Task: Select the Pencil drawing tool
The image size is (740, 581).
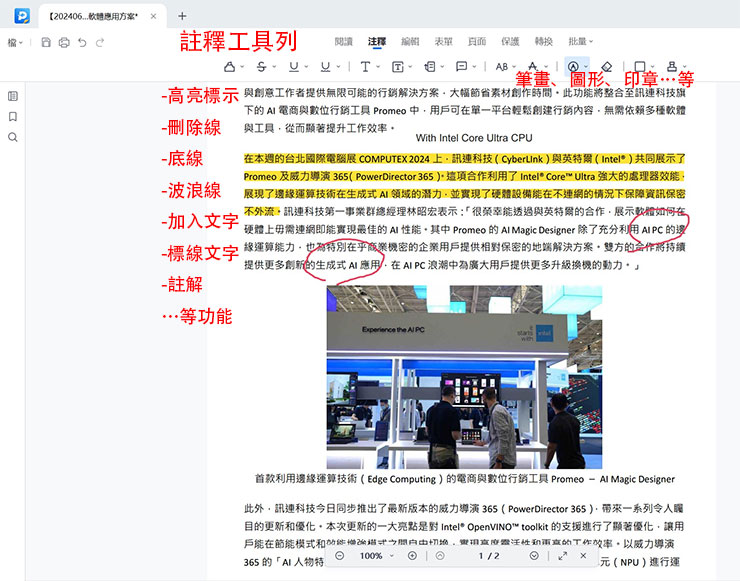Action: pos(573,67)
